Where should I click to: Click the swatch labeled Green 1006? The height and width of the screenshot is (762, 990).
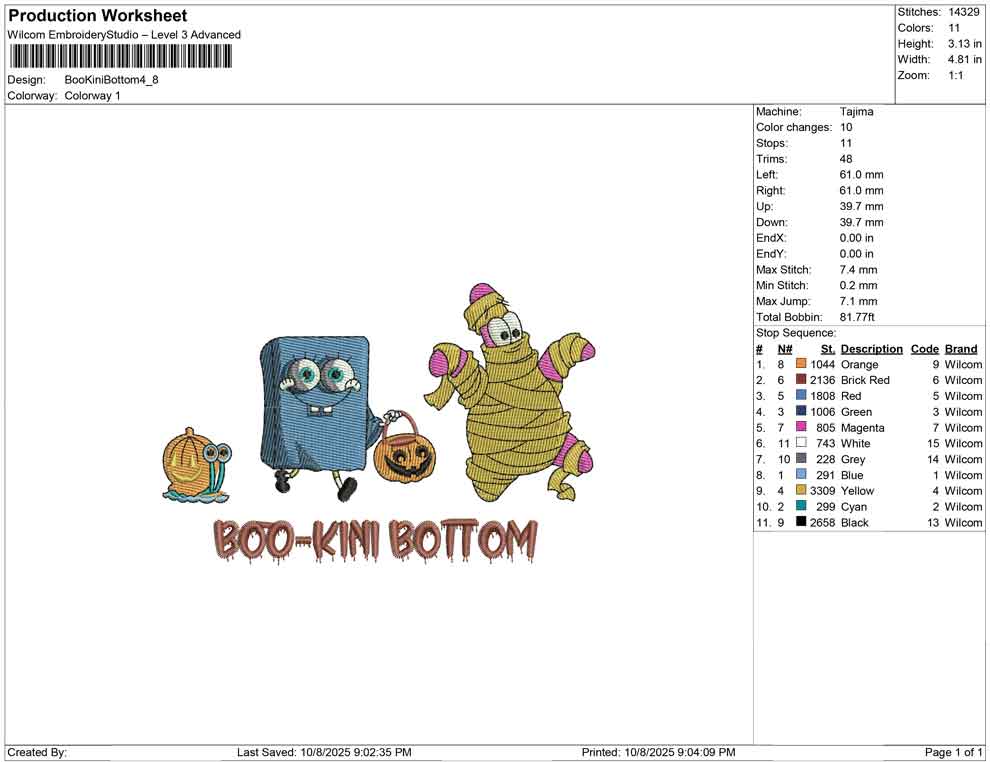(x=801, y=411)
